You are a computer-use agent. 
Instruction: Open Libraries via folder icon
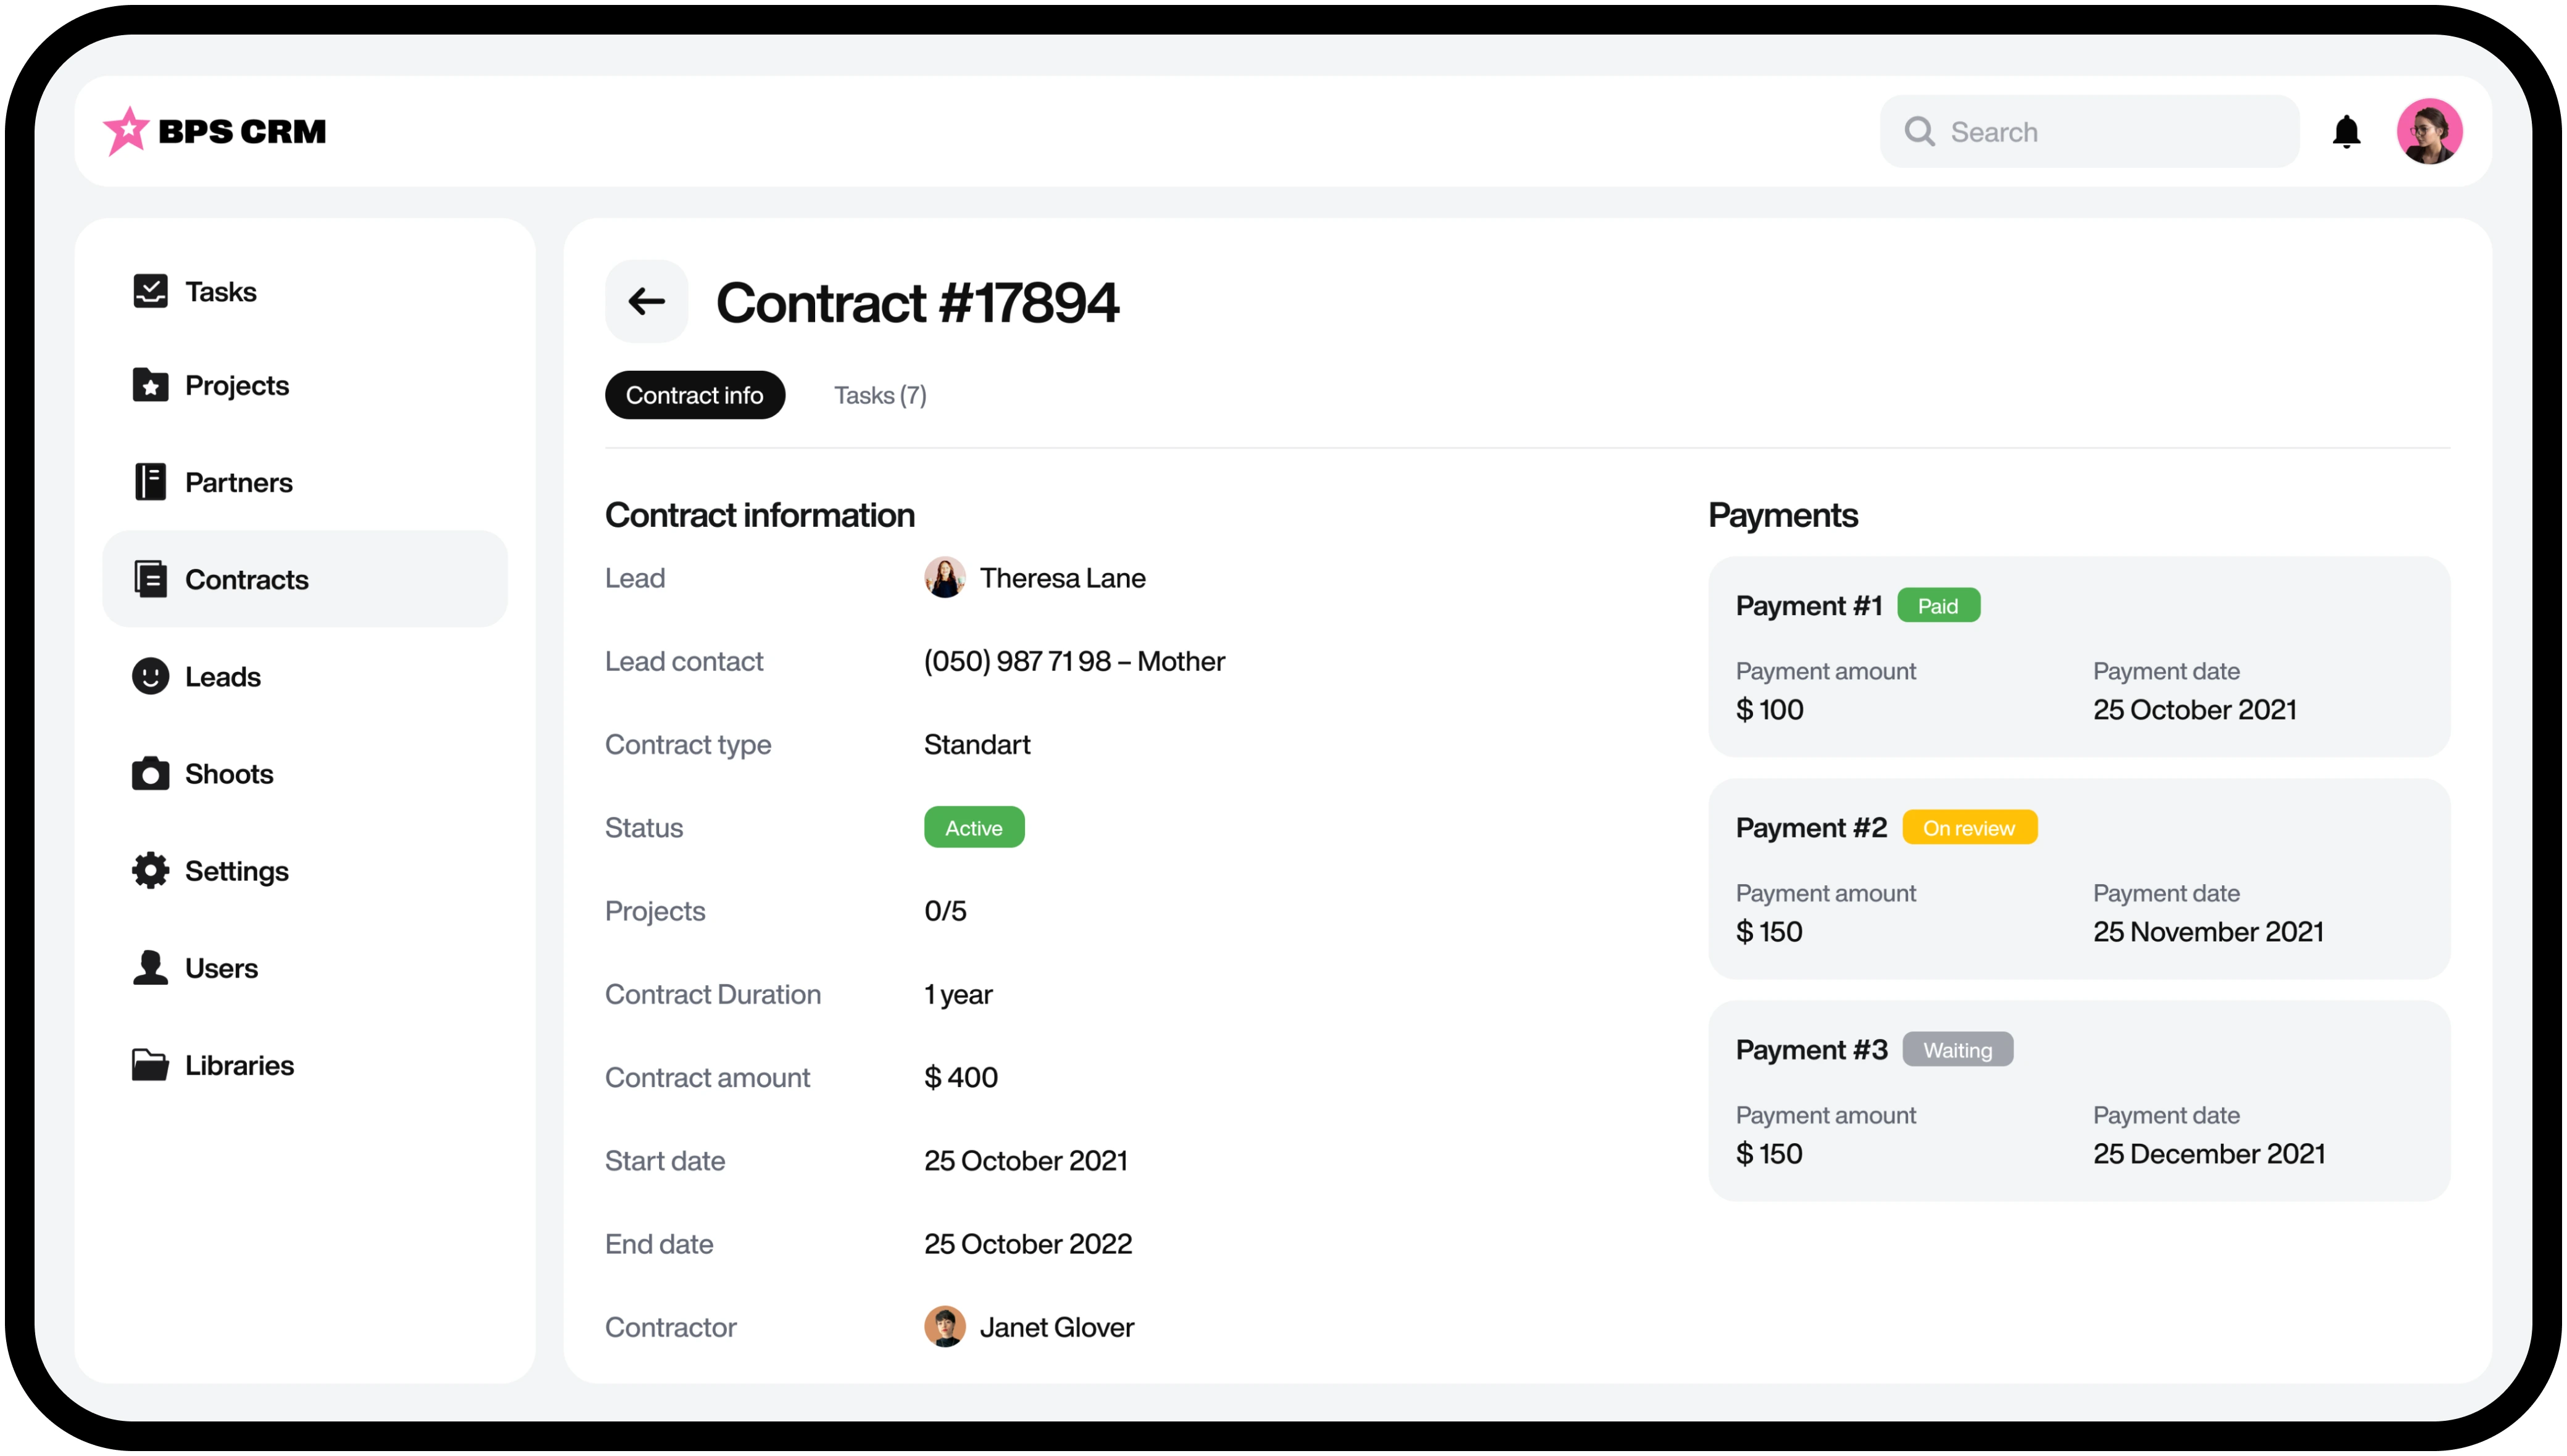tap(150, 1065)
